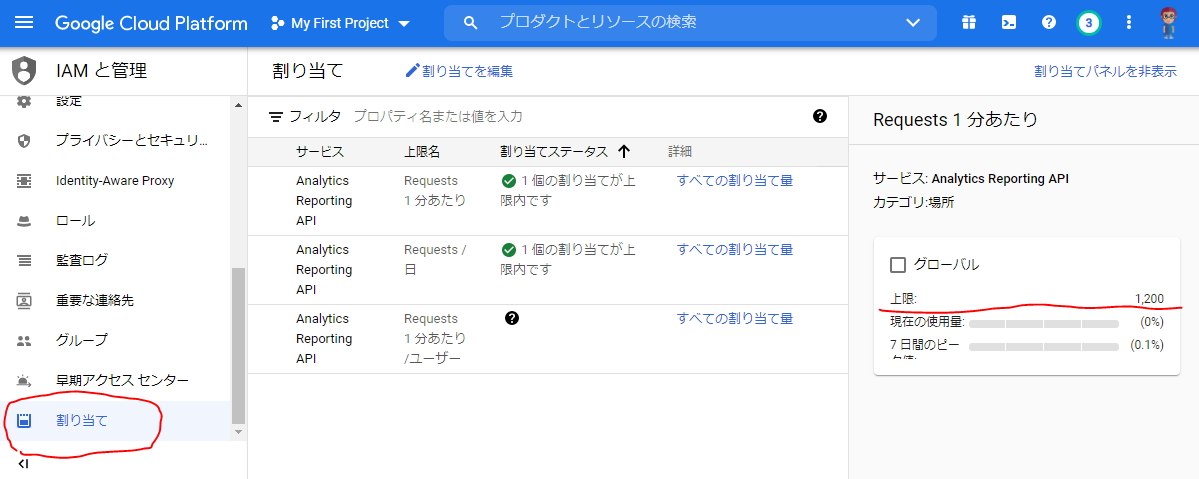This screenshot has width=1199, height=479.
Task: Click the Google Cloud Platform logo text
Action: [x=151, y=23]
